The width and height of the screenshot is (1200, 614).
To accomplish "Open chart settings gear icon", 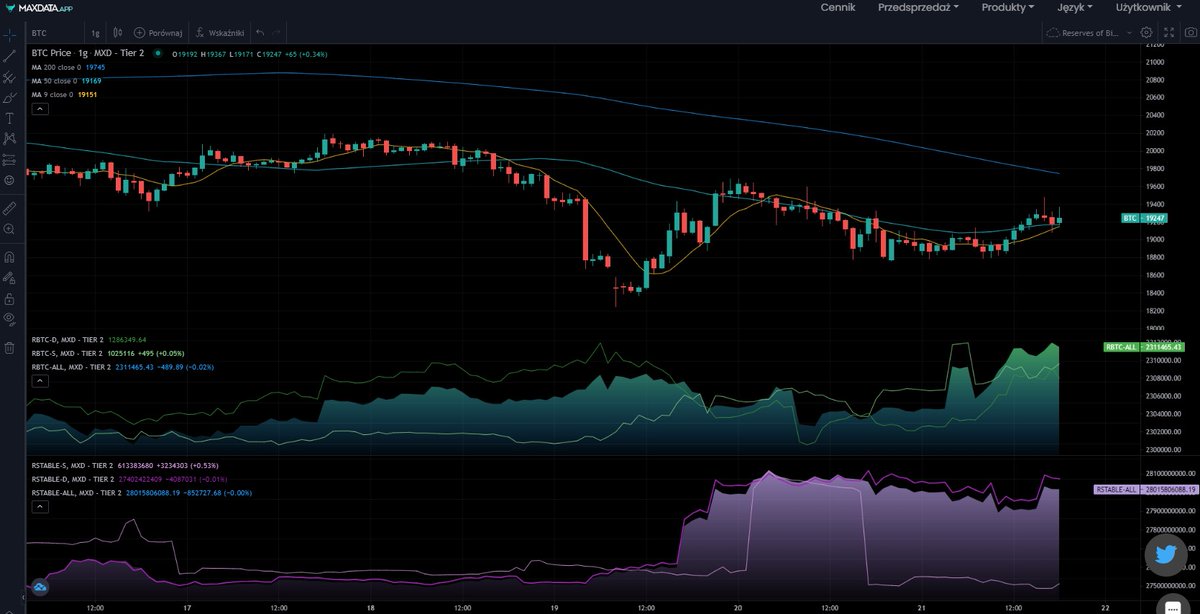I will point(1147,33).
